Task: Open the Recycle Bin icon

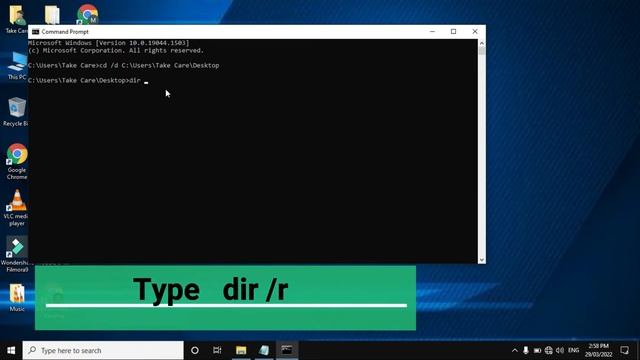Action: (16, 111)
